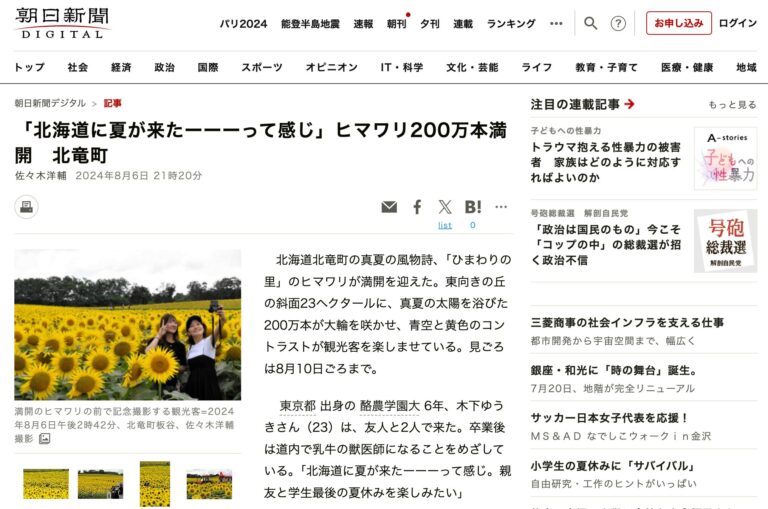Screen dimensions: 768x509
Task: Open the 号砲 総裁選 series thumbnail
Action: (x=725, y=241)
